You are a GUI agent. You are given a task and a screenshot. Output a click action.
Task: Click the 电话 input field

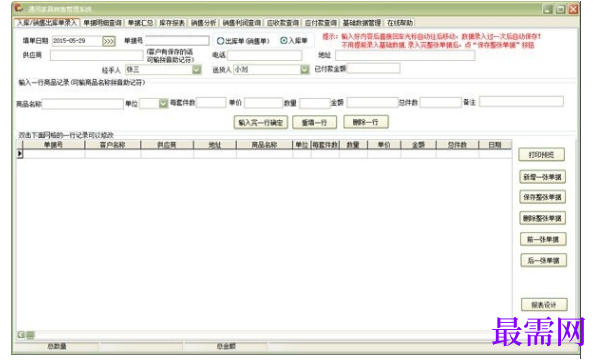coord(265,55)
